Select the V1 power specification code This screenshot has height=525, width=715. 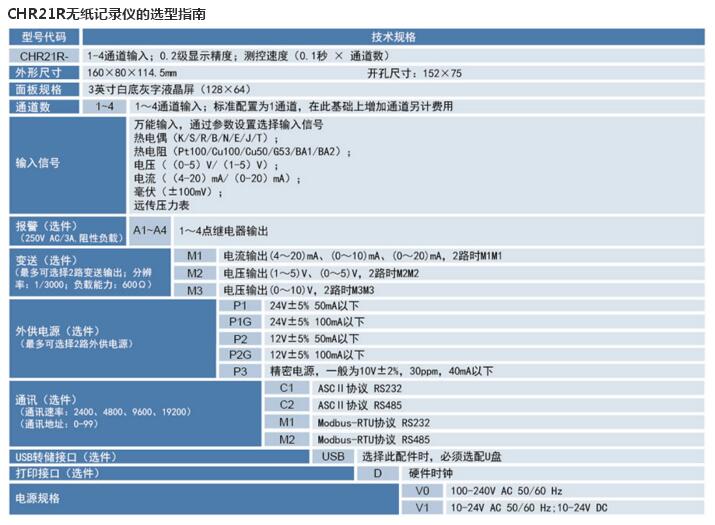[x=421, y=508]
